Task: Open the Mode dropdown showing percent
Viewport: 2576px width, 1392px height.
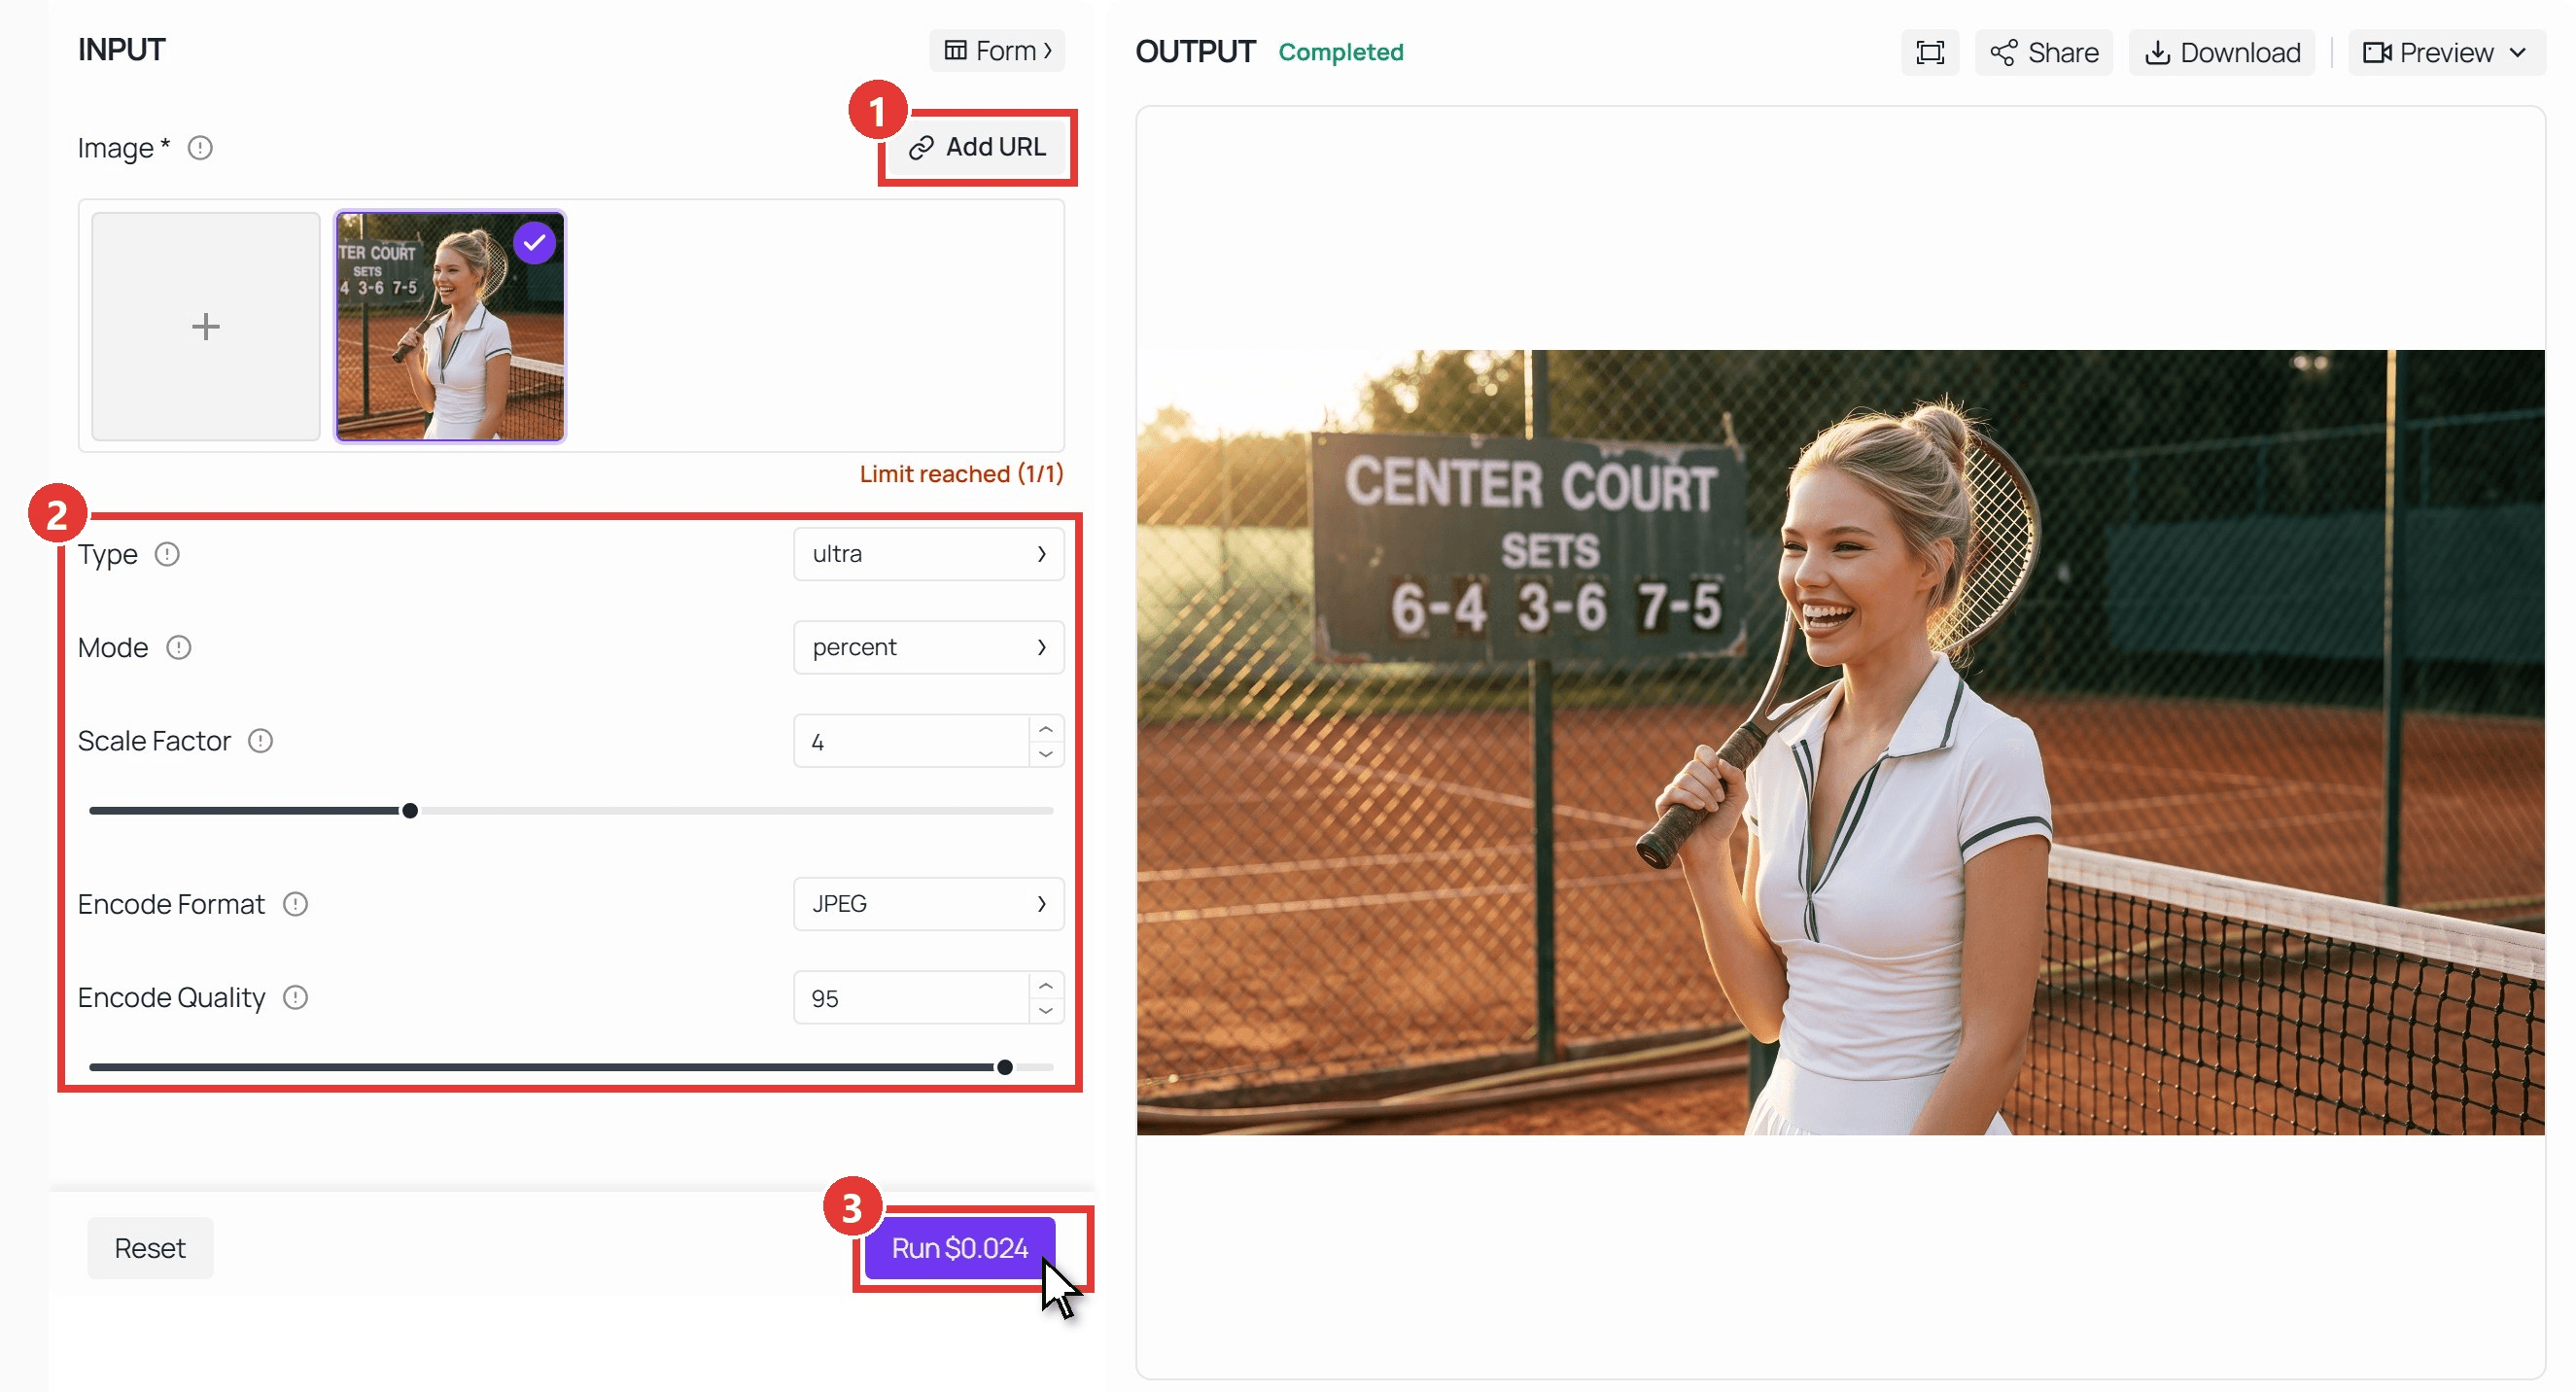Action: (x=928, y=648)
